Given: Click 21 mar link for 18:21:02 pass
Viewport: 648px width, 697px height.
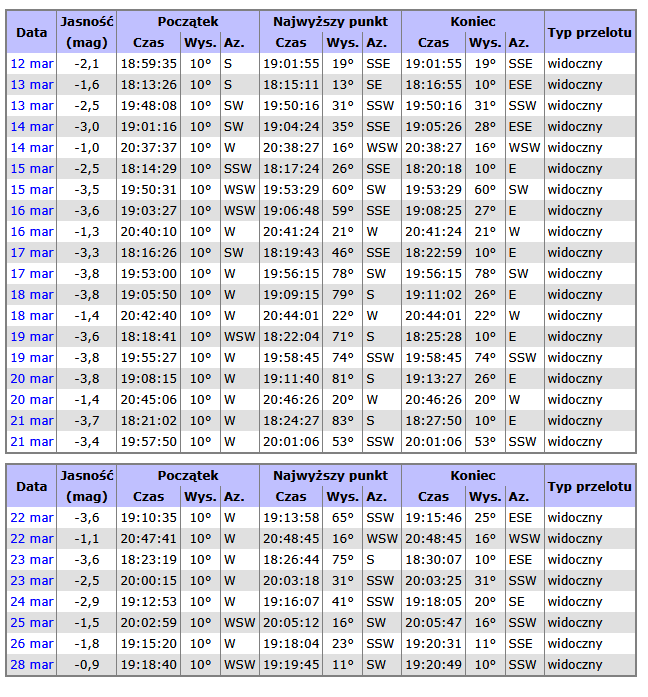Looking at the screenshot, I should tap(32, 420).
